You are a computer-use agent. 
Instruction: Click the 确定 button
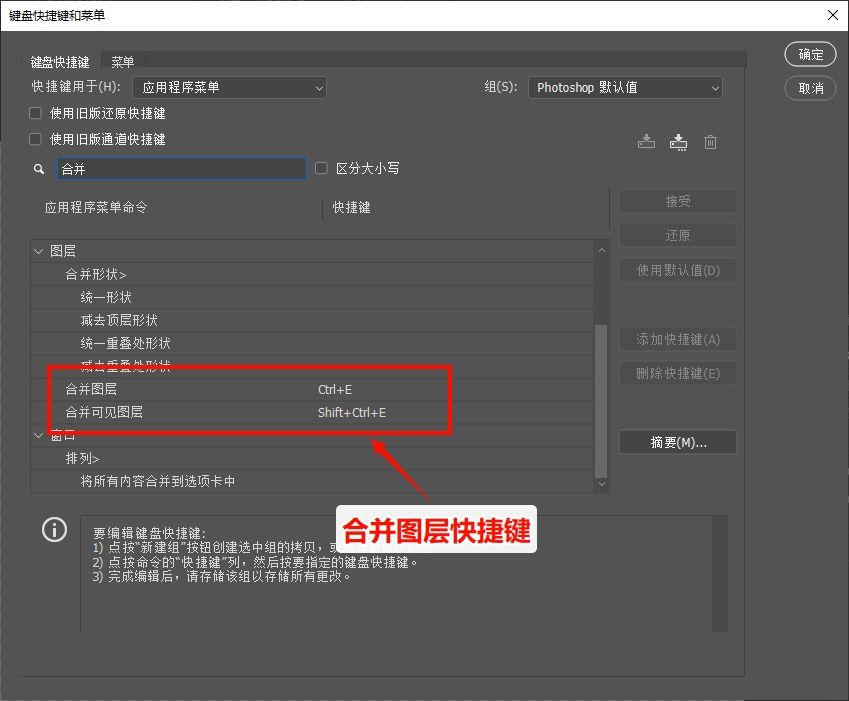(810, 54)
